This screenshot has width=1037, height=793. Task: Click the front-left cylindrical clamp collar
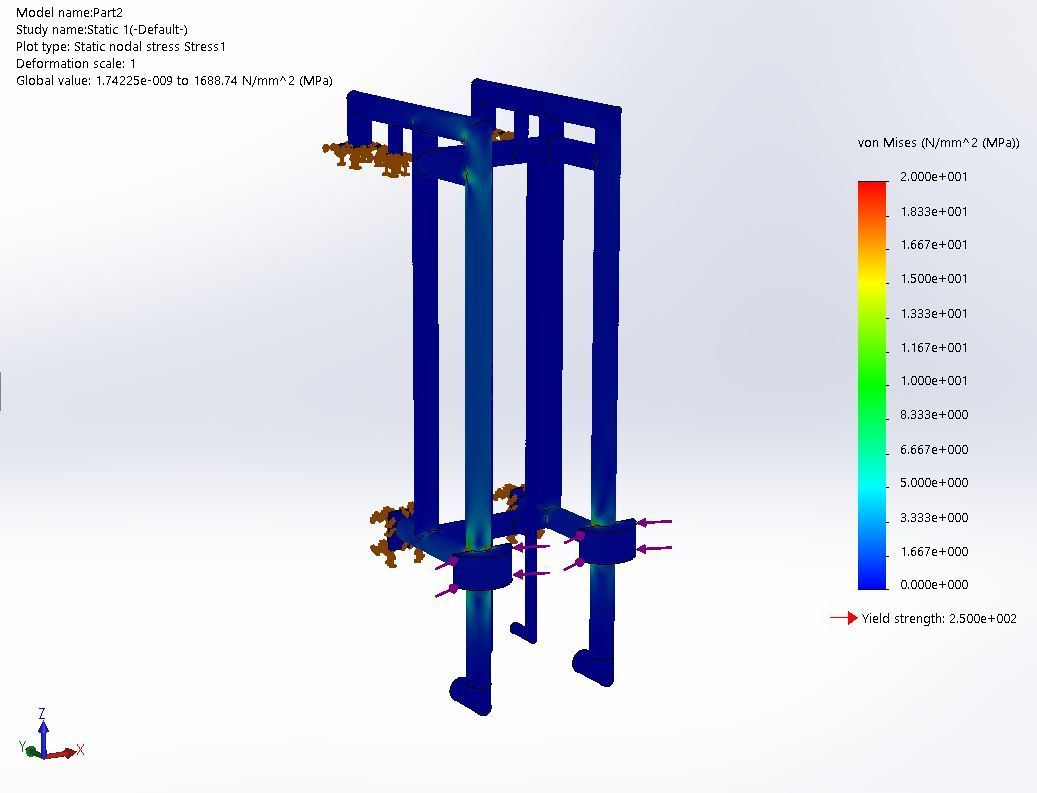[x=483, y=567]
